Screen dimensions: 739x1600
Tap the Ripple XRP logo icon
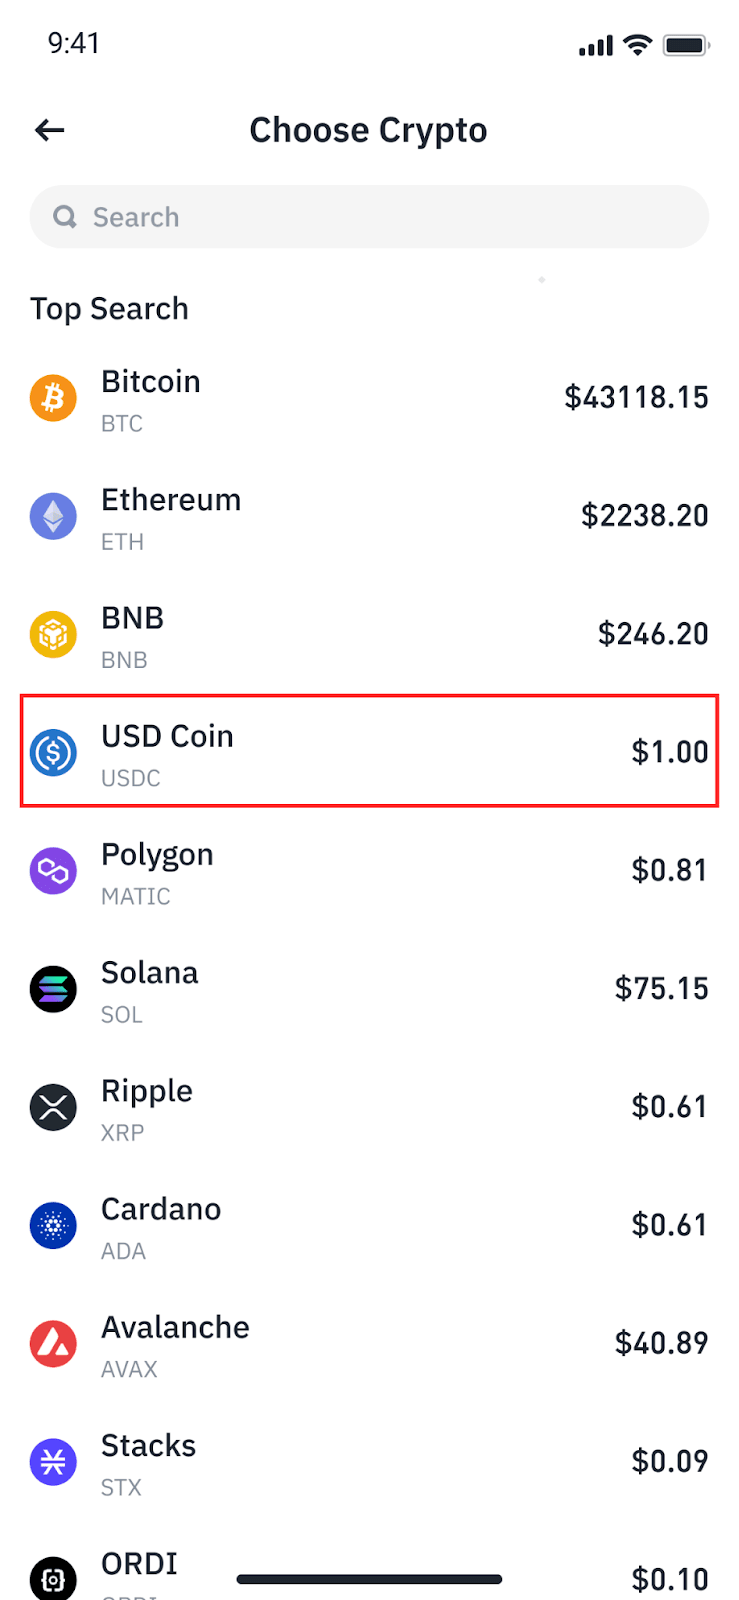coord(53,1107)
